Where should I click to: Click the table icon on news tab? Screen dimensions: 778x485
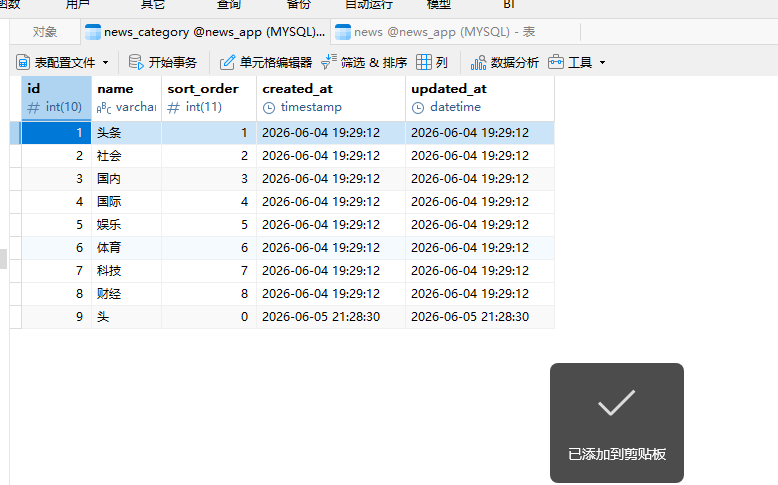coord(343,32)
